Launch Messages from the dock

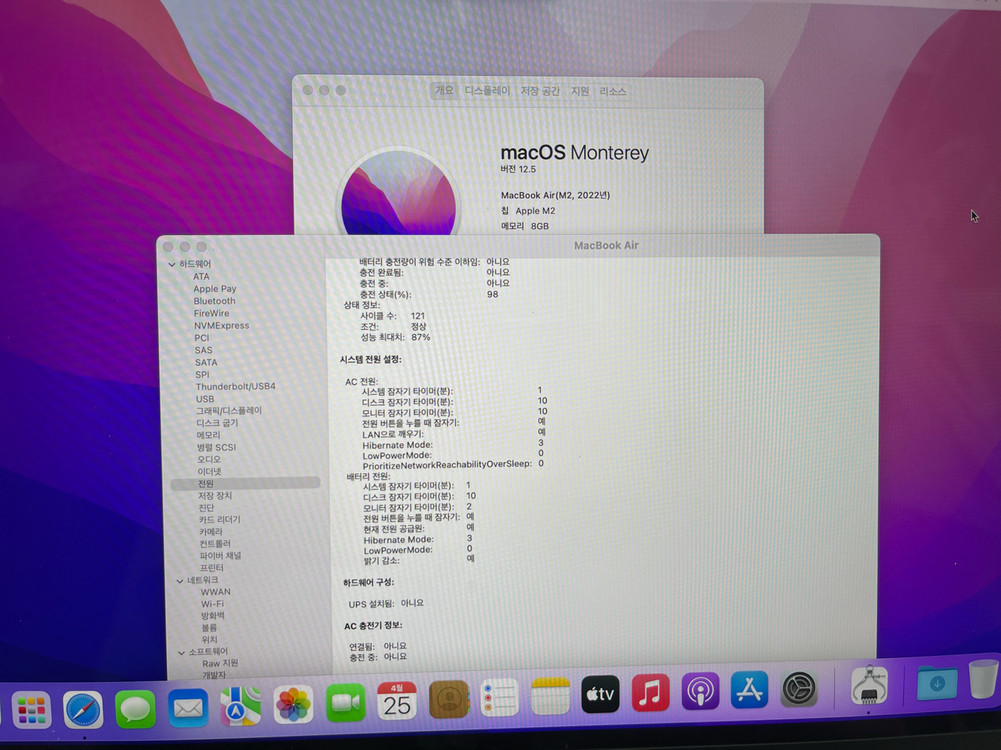point(135,708)
